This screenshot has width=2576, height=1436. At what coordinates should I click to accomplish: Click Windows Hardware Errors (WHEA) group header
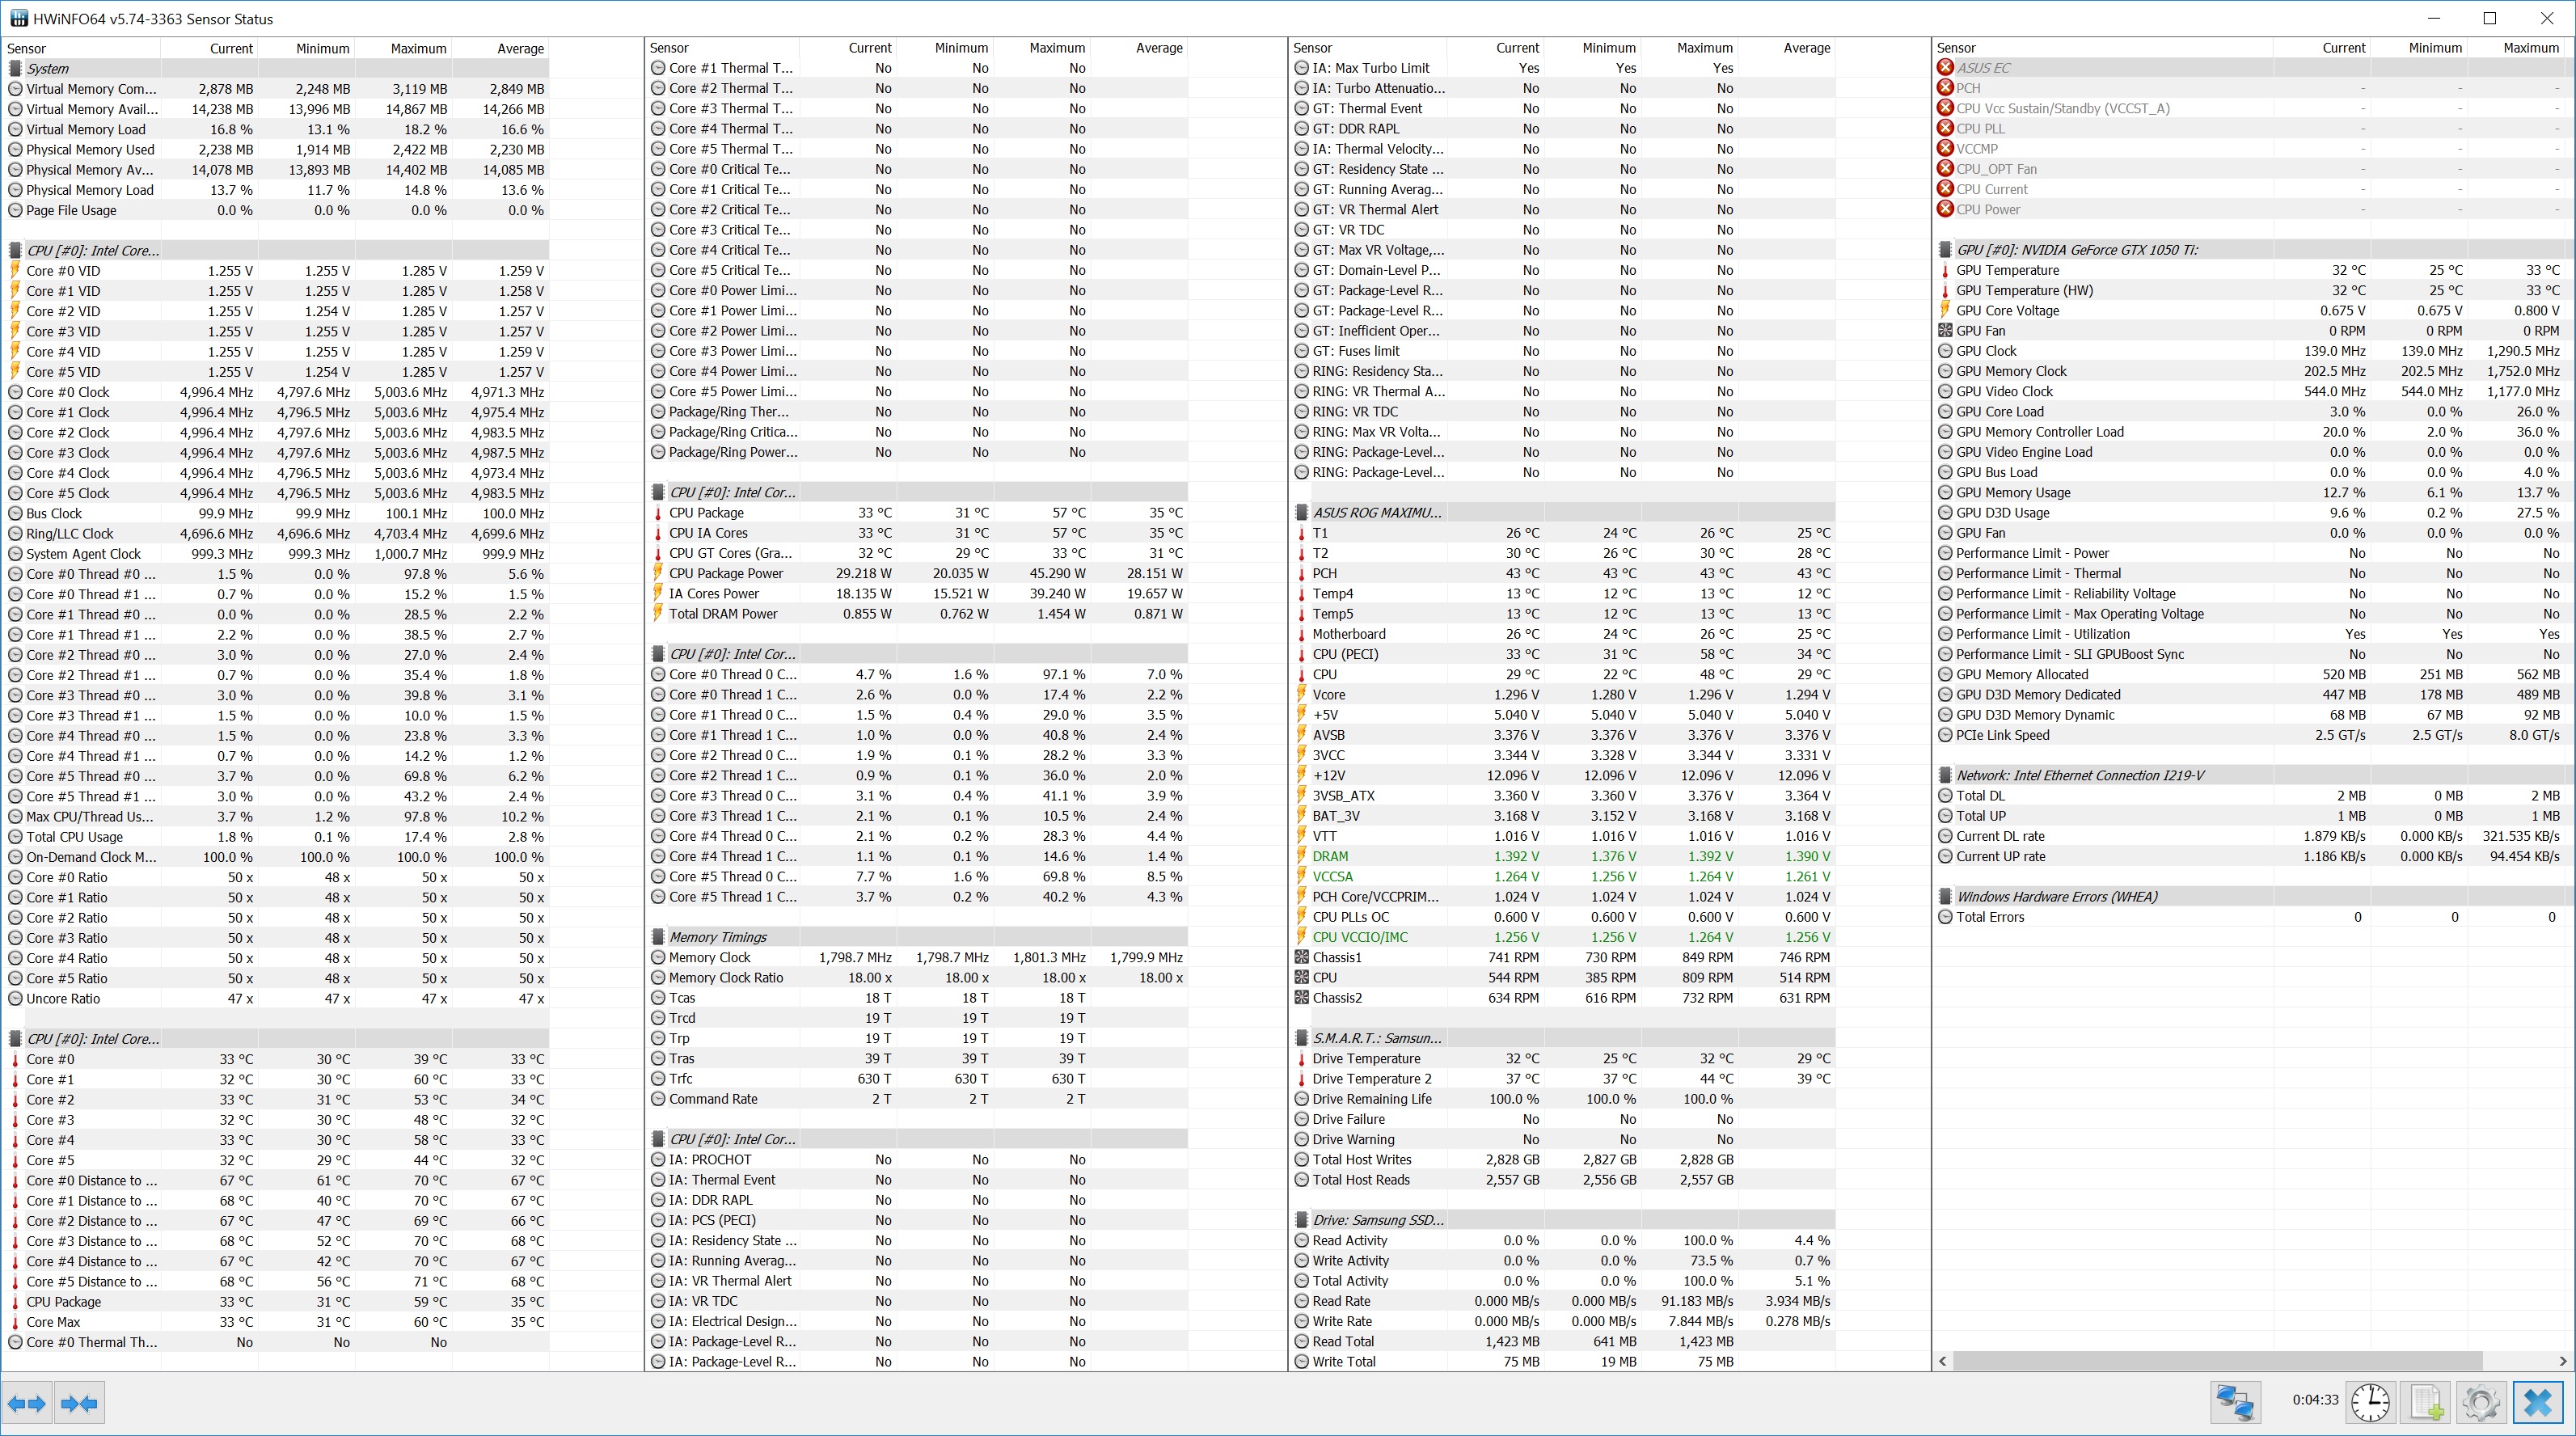2056,897
